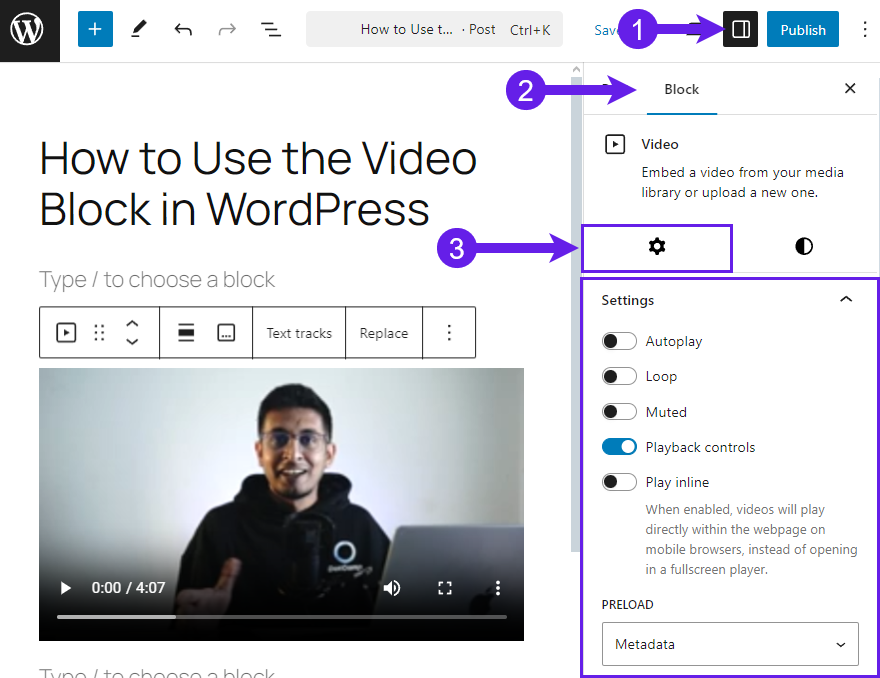Open the Preload Metadata dropdown
This screenshot has height=678, width=880.
tap(730, 644)
